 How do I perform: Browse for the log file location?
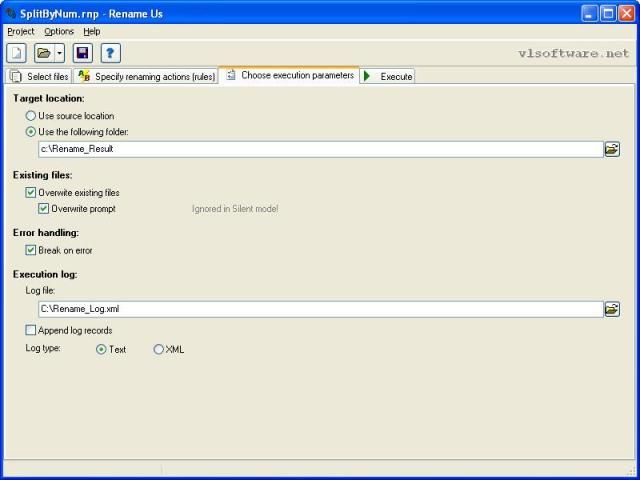pyautogui.click(x=612, y=309)
